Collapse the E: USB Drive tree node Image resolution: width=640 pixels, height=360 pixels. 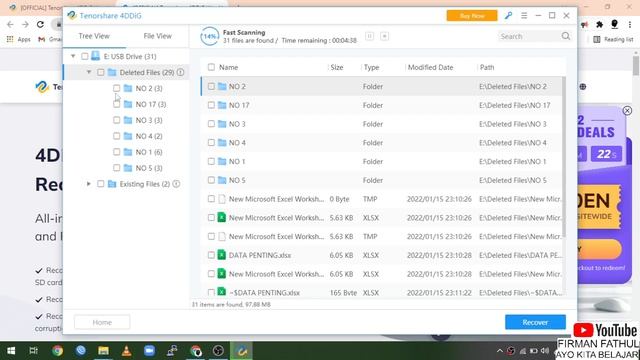(x=73, y=56)
